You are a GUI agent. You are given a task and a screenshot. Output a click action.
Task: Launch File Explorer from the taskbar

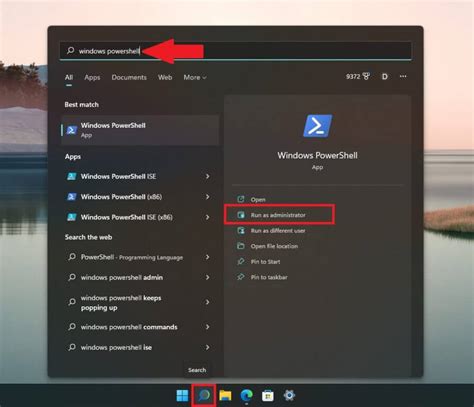coord(225,395)
